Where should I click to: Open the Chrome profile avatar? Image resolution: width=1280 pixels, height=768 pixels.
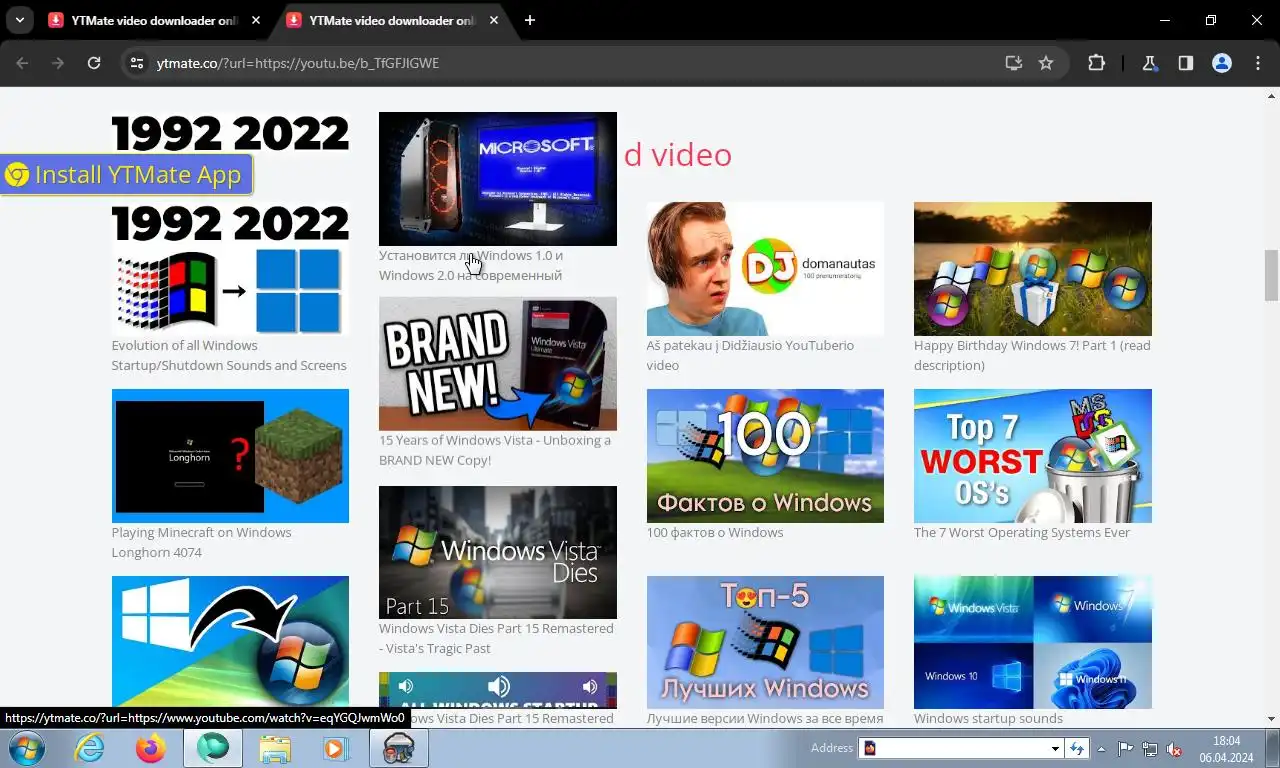click(x=1222, y=63)
